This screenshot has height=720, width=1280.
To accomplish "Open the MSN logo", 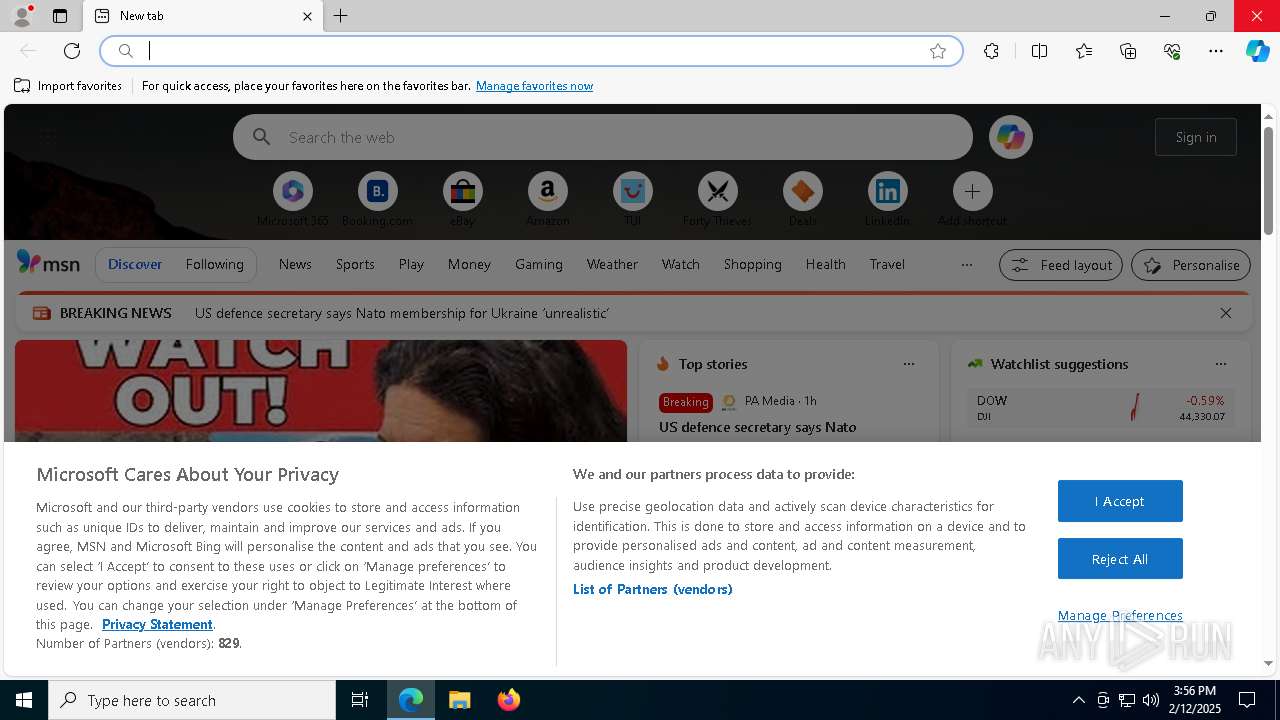I will pos(48,263).
